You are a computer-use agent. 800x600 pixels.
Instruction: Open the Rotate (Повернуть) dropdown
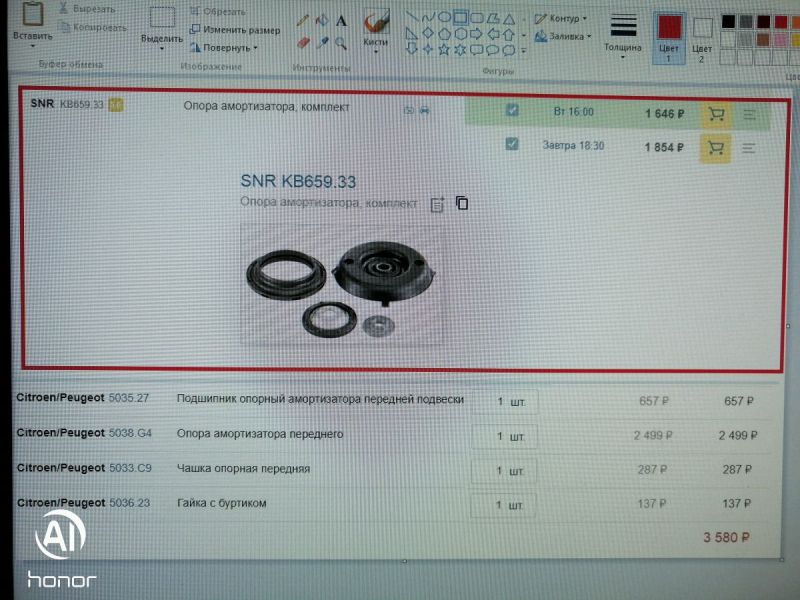point(224,47)
